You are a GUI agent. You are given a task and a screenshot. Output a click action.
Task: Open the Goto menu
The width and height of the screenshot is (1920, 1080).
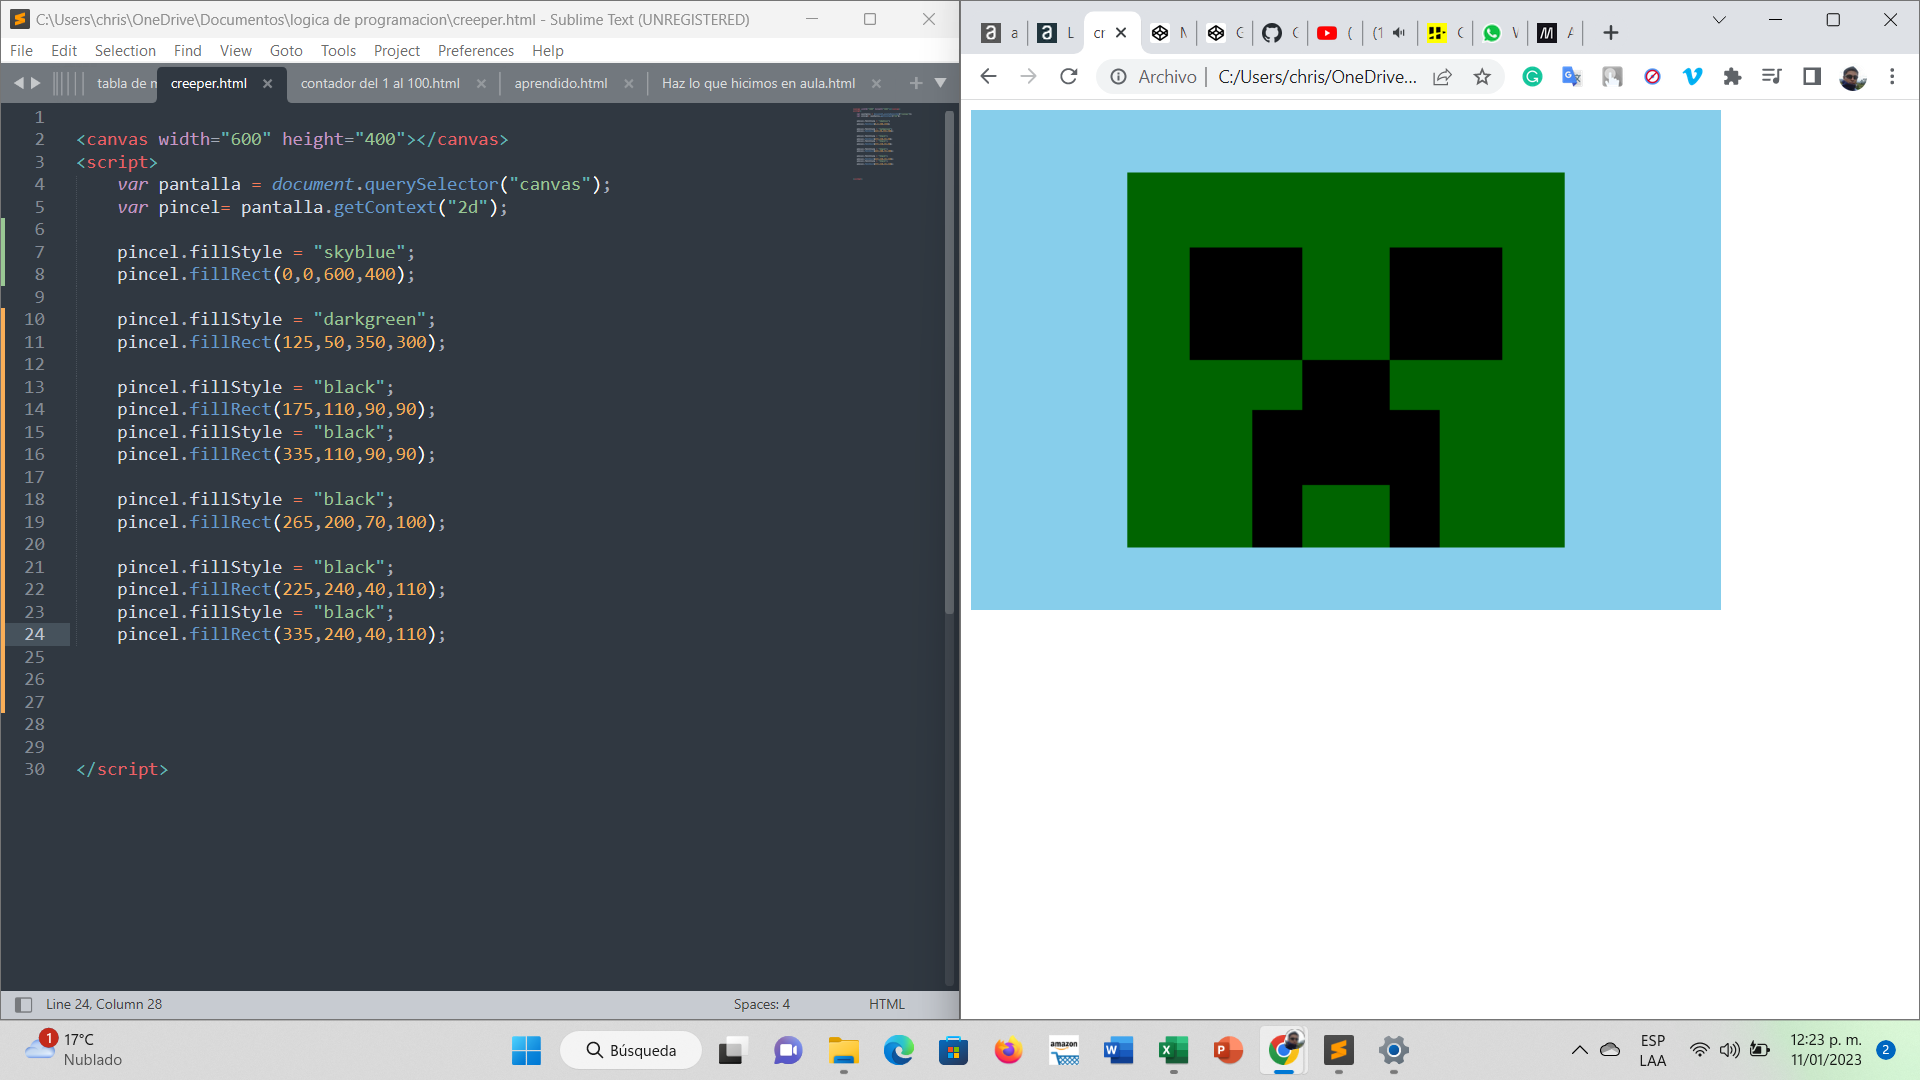tap(286, 51)
